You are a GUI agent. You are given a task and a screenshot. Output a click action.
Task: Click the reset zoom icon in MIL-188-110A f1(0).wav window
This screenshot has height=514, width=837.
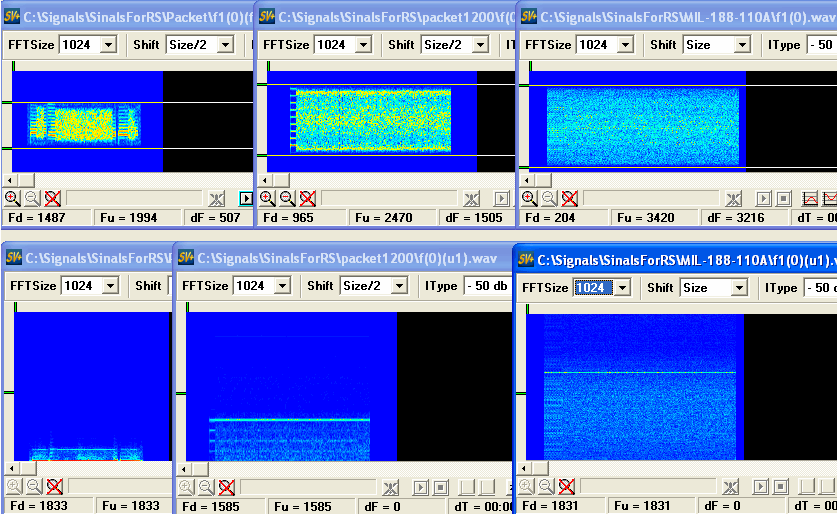click(x=569, y=198)
